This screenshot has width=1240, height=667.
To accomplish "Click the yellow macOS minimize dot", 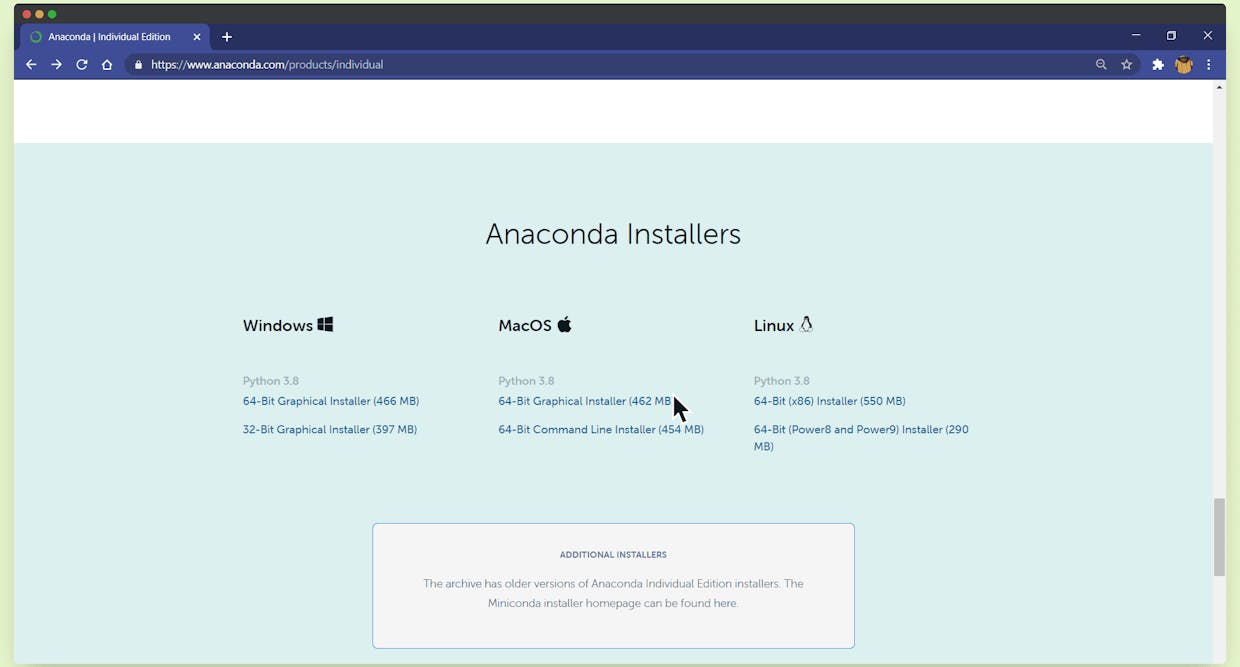I will point(39,14).
